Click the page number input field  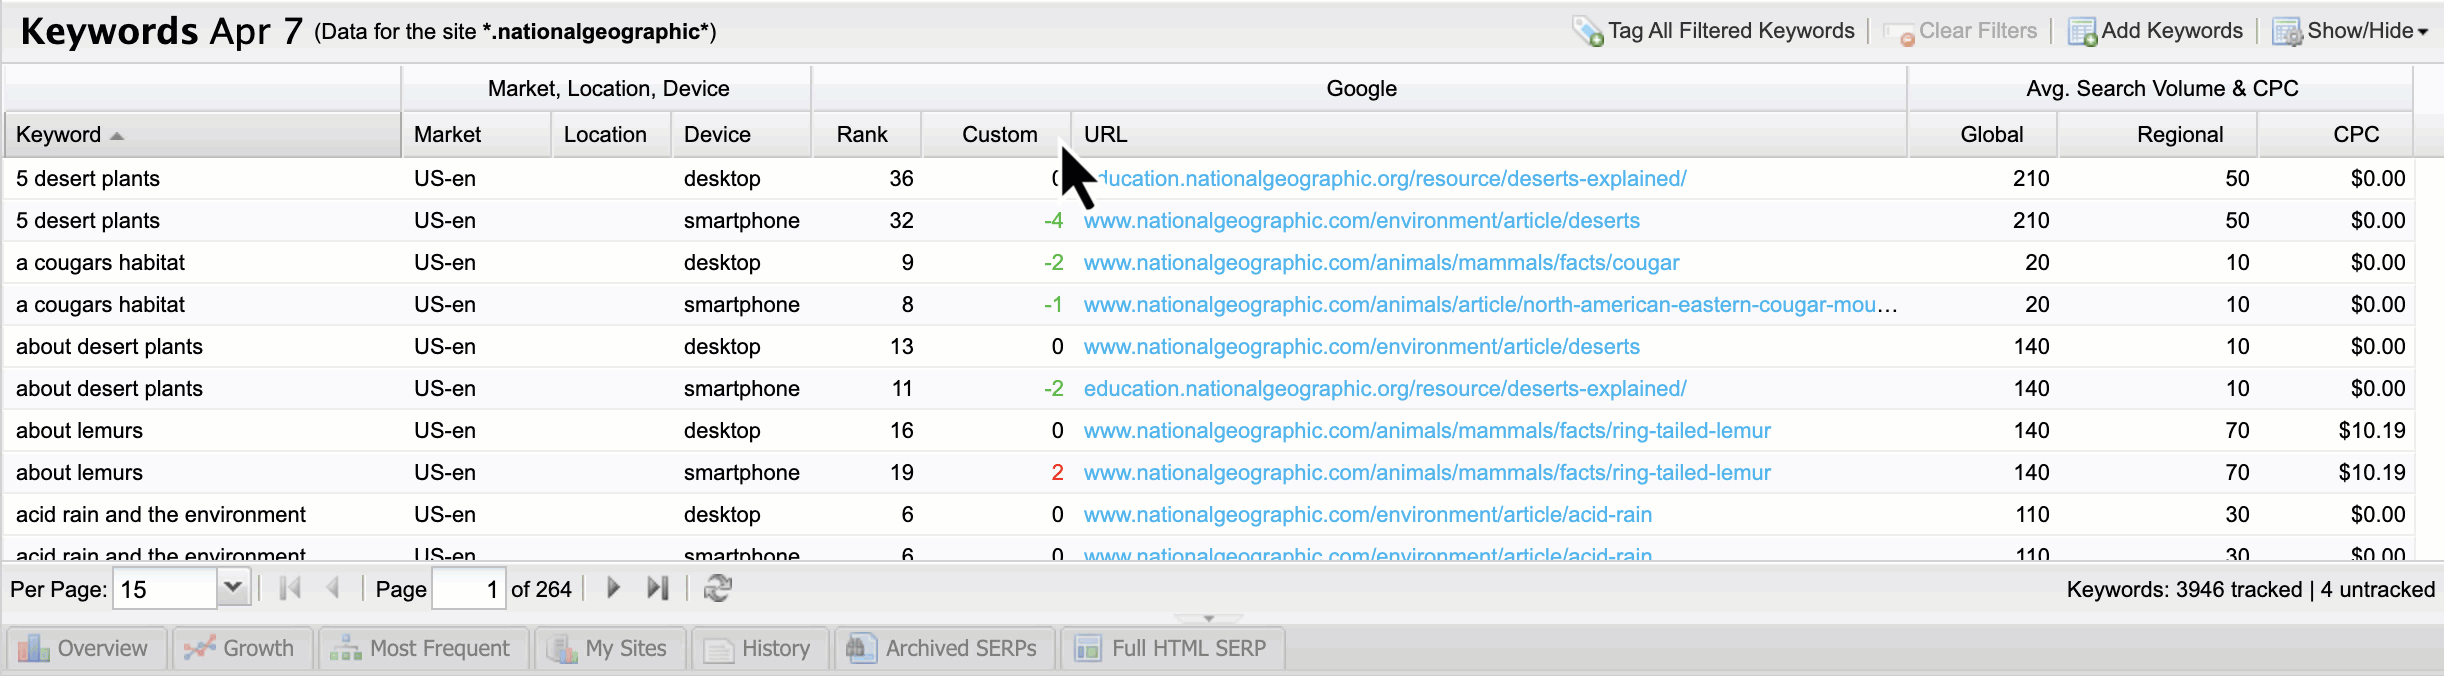[468, 589]
